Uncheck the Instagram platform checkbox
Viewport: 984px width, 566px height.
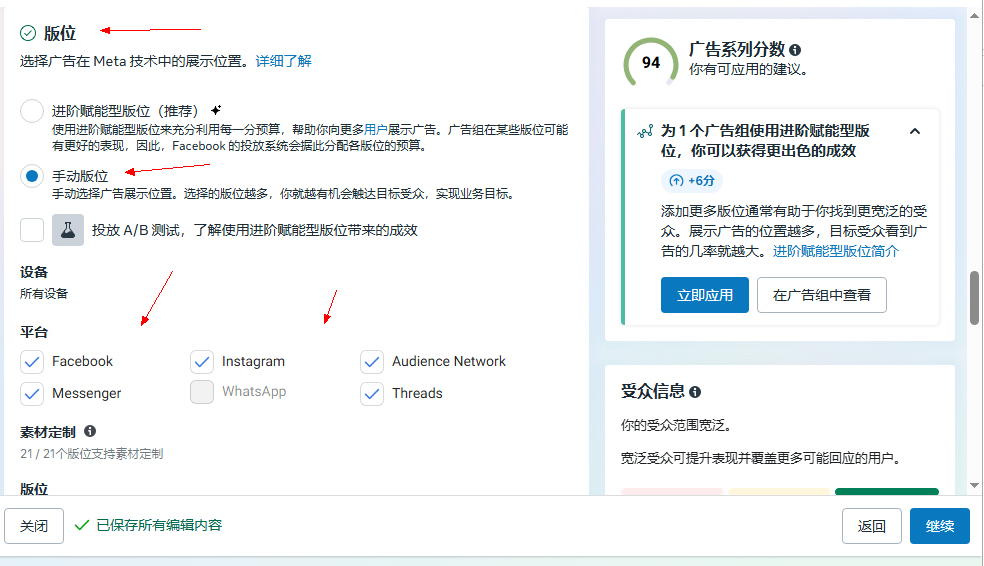202,361
